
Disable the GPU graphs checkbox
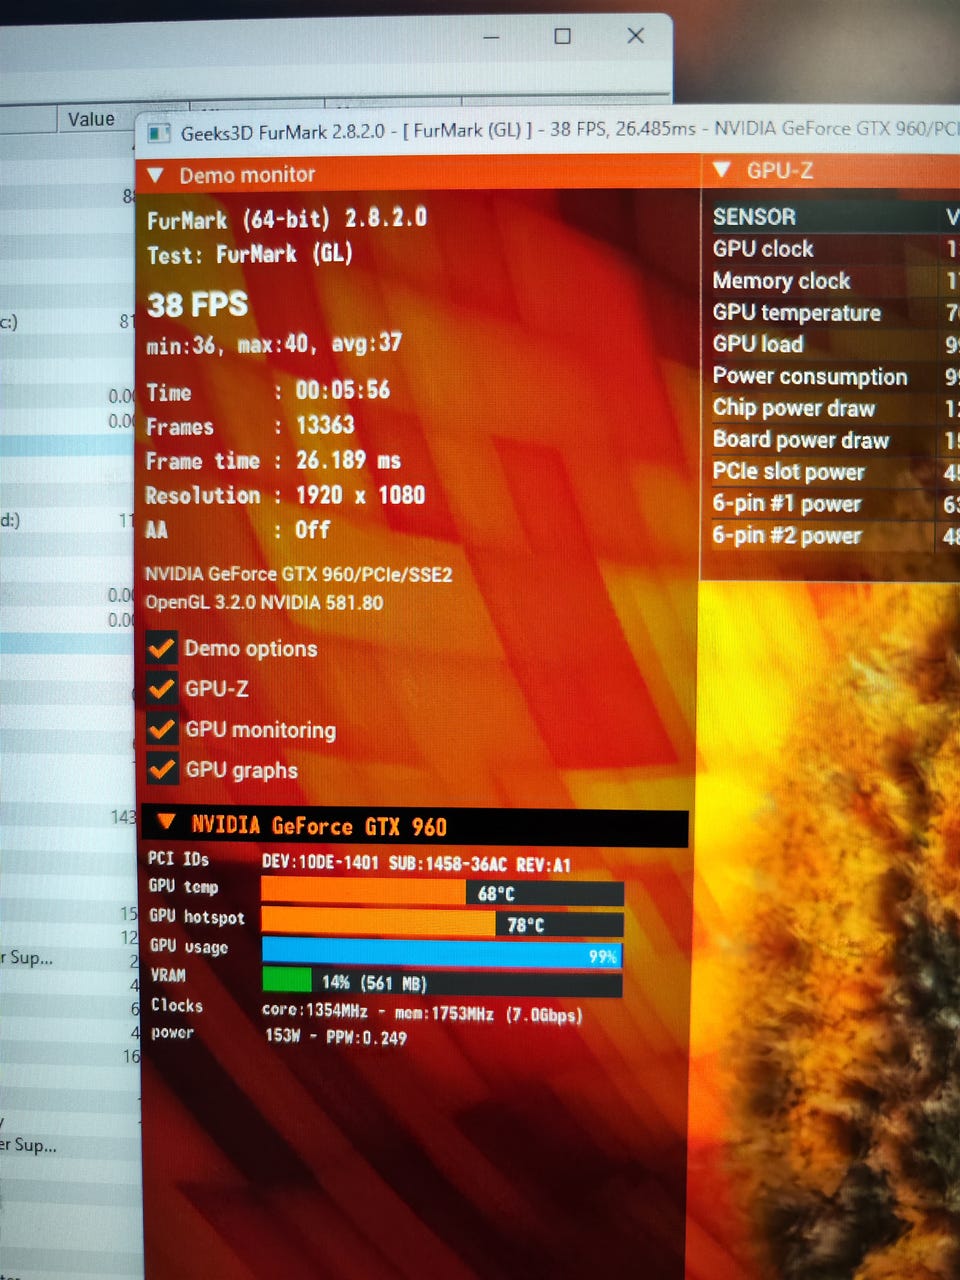[161, 769]
